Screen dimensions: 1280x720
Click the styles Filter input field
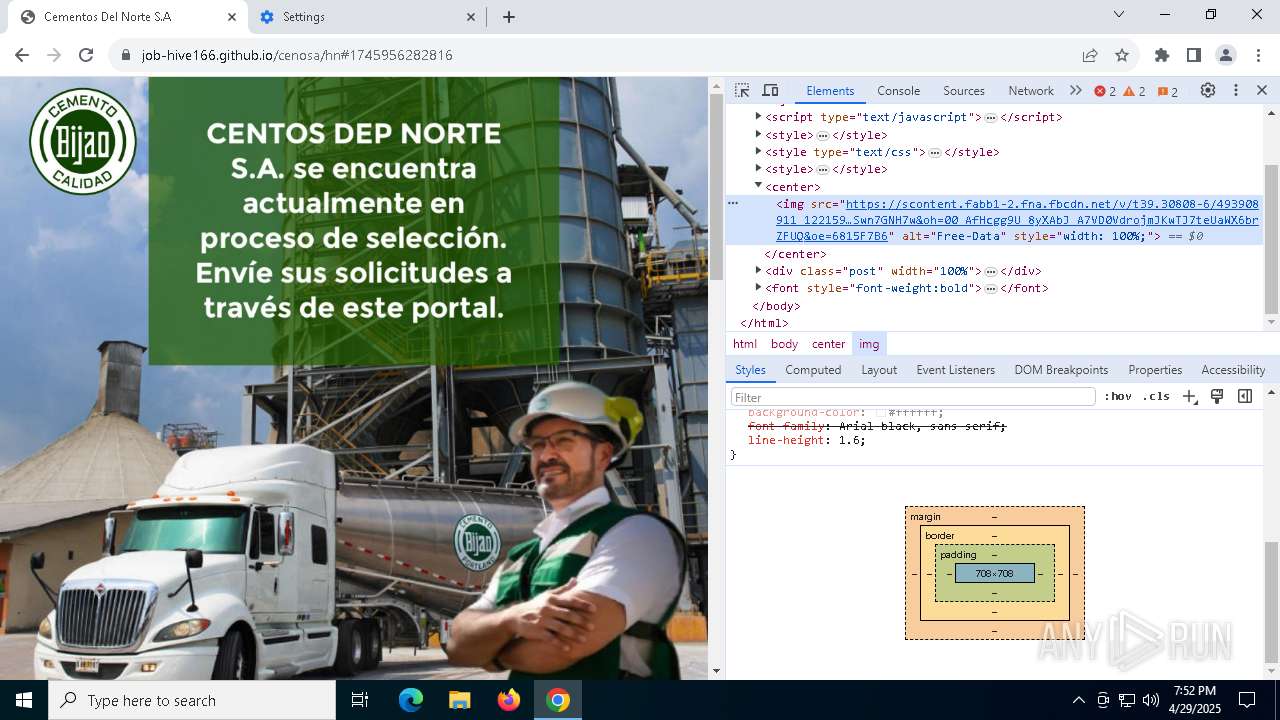913,397
